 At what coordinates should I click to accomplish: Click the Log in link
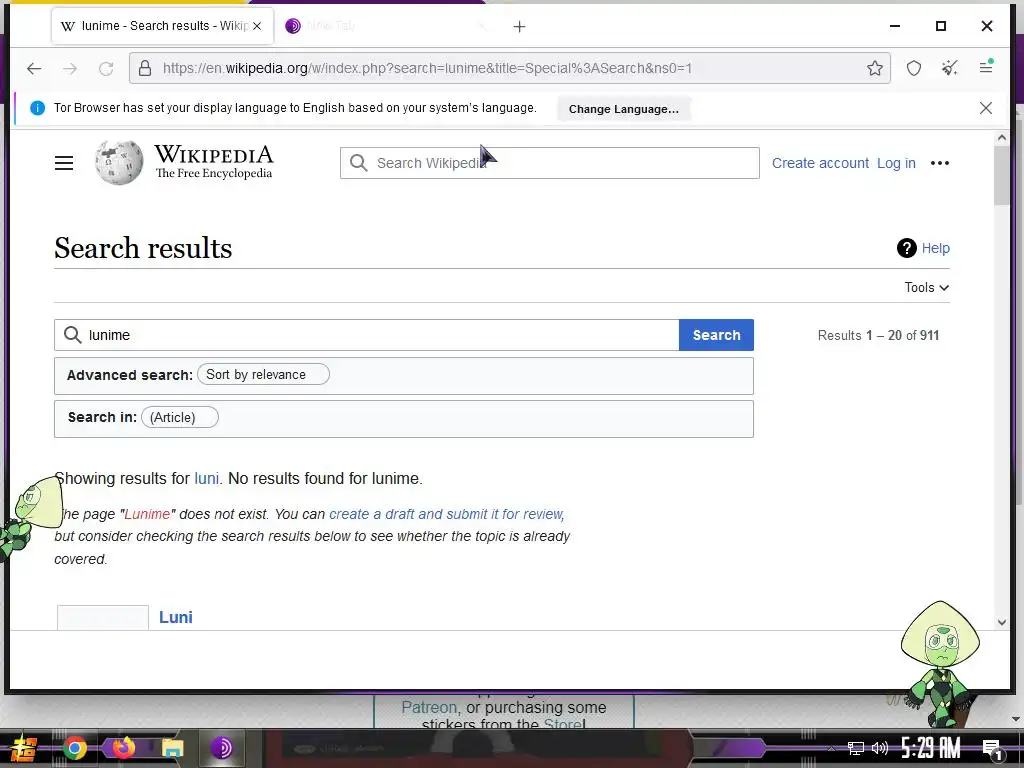click(x=896, y=163)
